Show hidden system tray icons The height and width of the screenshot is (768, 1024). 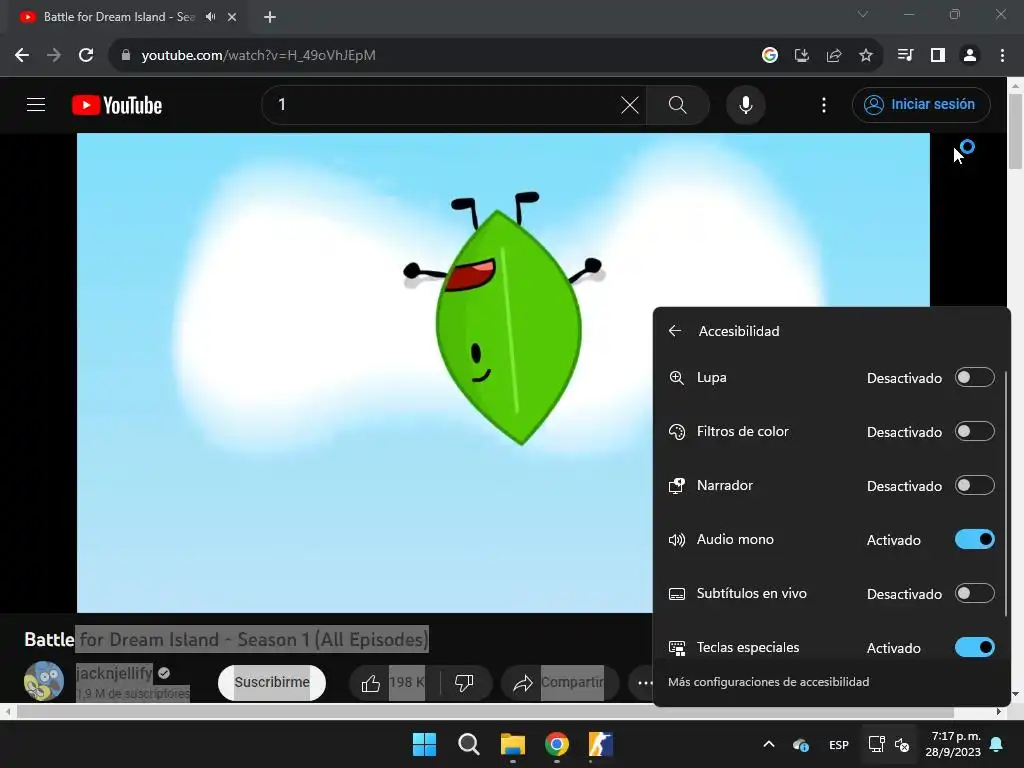coord(769,744)
